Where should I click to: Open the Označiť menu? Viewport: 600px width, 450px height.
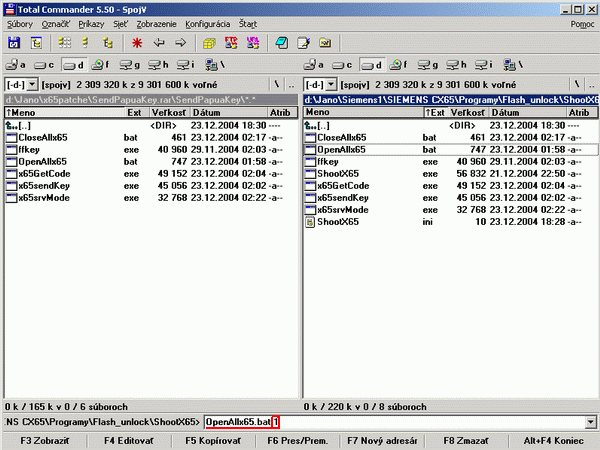tap(55, 24)
